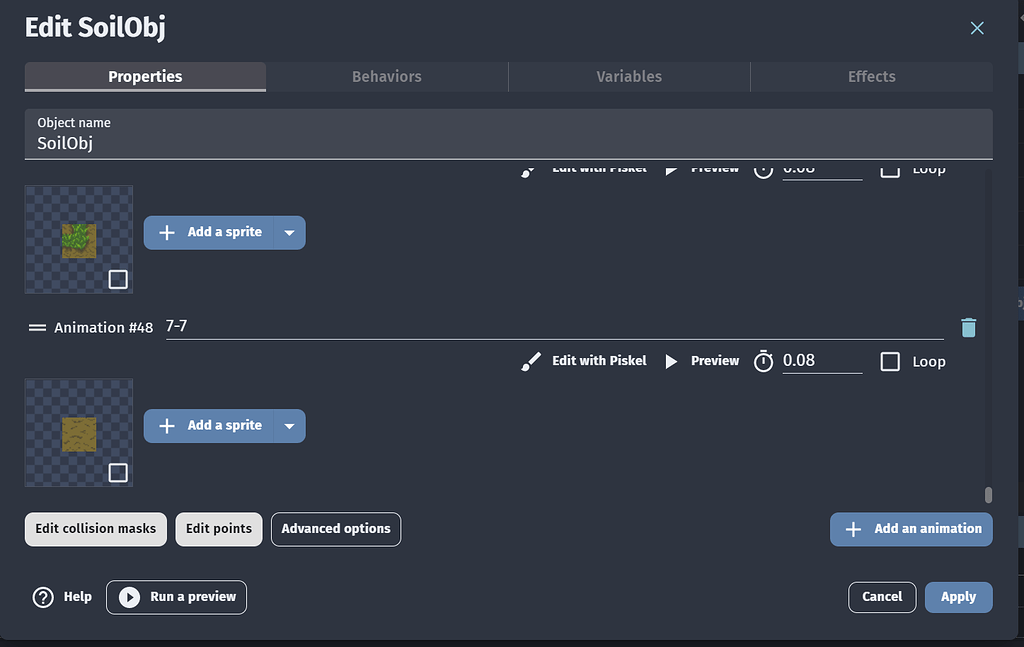Play the Preview of Animation #48

pyautogui.click(x=705, y=361)
